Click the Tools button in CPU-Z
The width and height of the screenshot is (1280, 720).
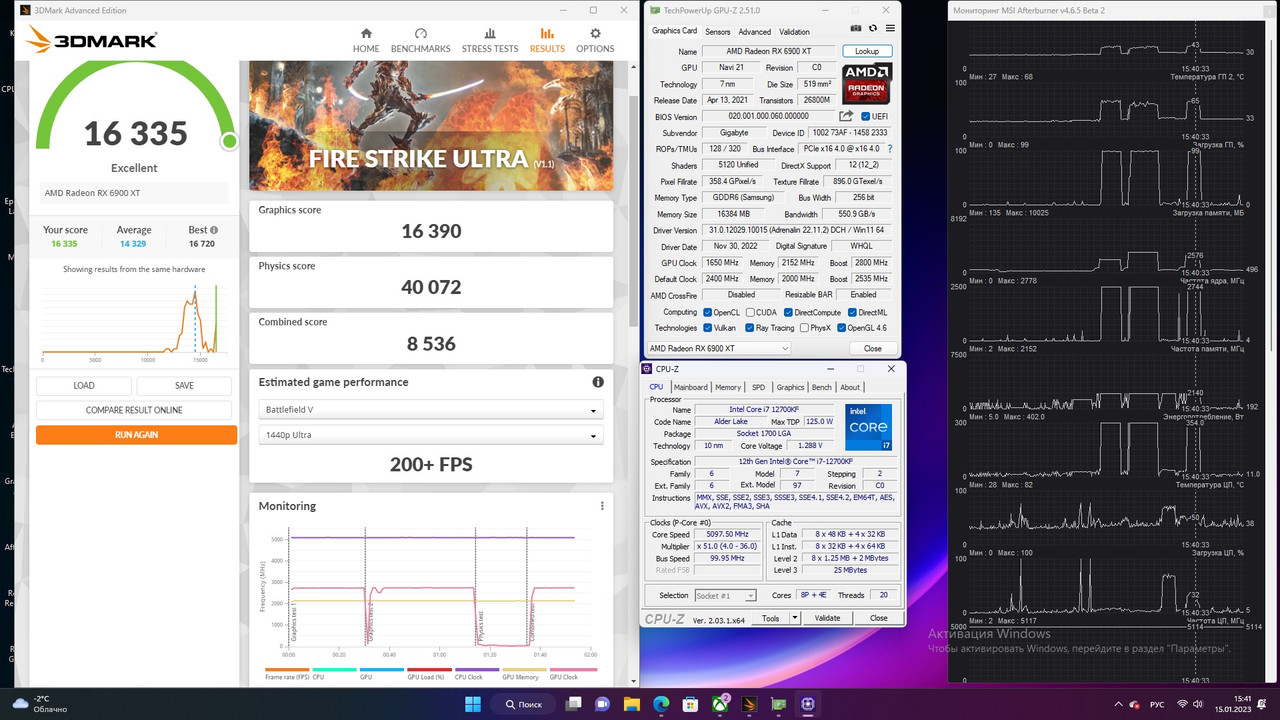770,618
